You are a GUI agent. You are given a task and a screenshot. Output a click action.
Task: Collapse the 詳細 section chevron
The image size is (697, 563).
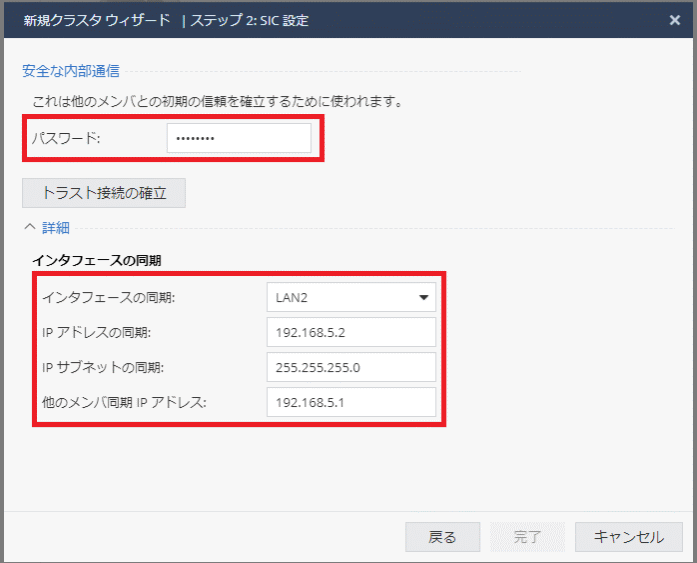[29, 228]
